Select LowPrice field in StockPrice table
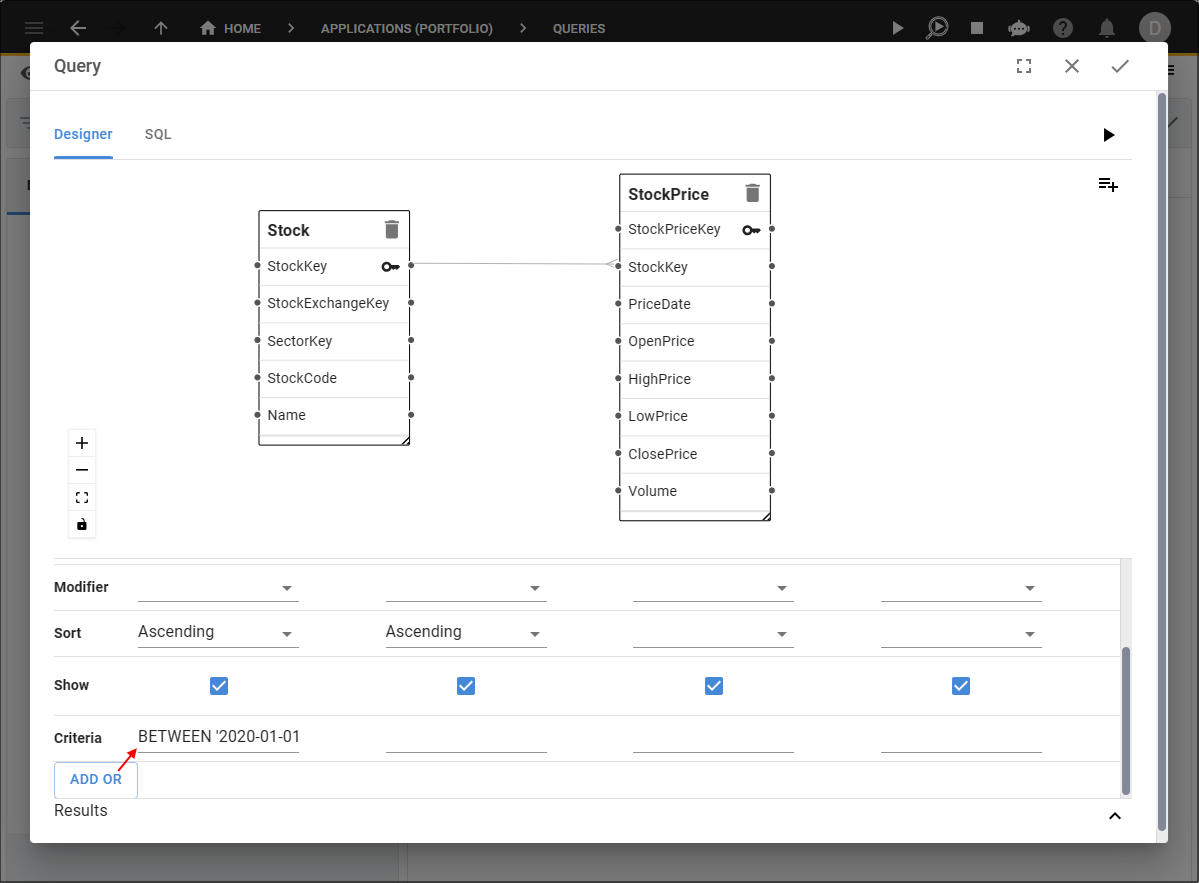 (x=694, y=416)
